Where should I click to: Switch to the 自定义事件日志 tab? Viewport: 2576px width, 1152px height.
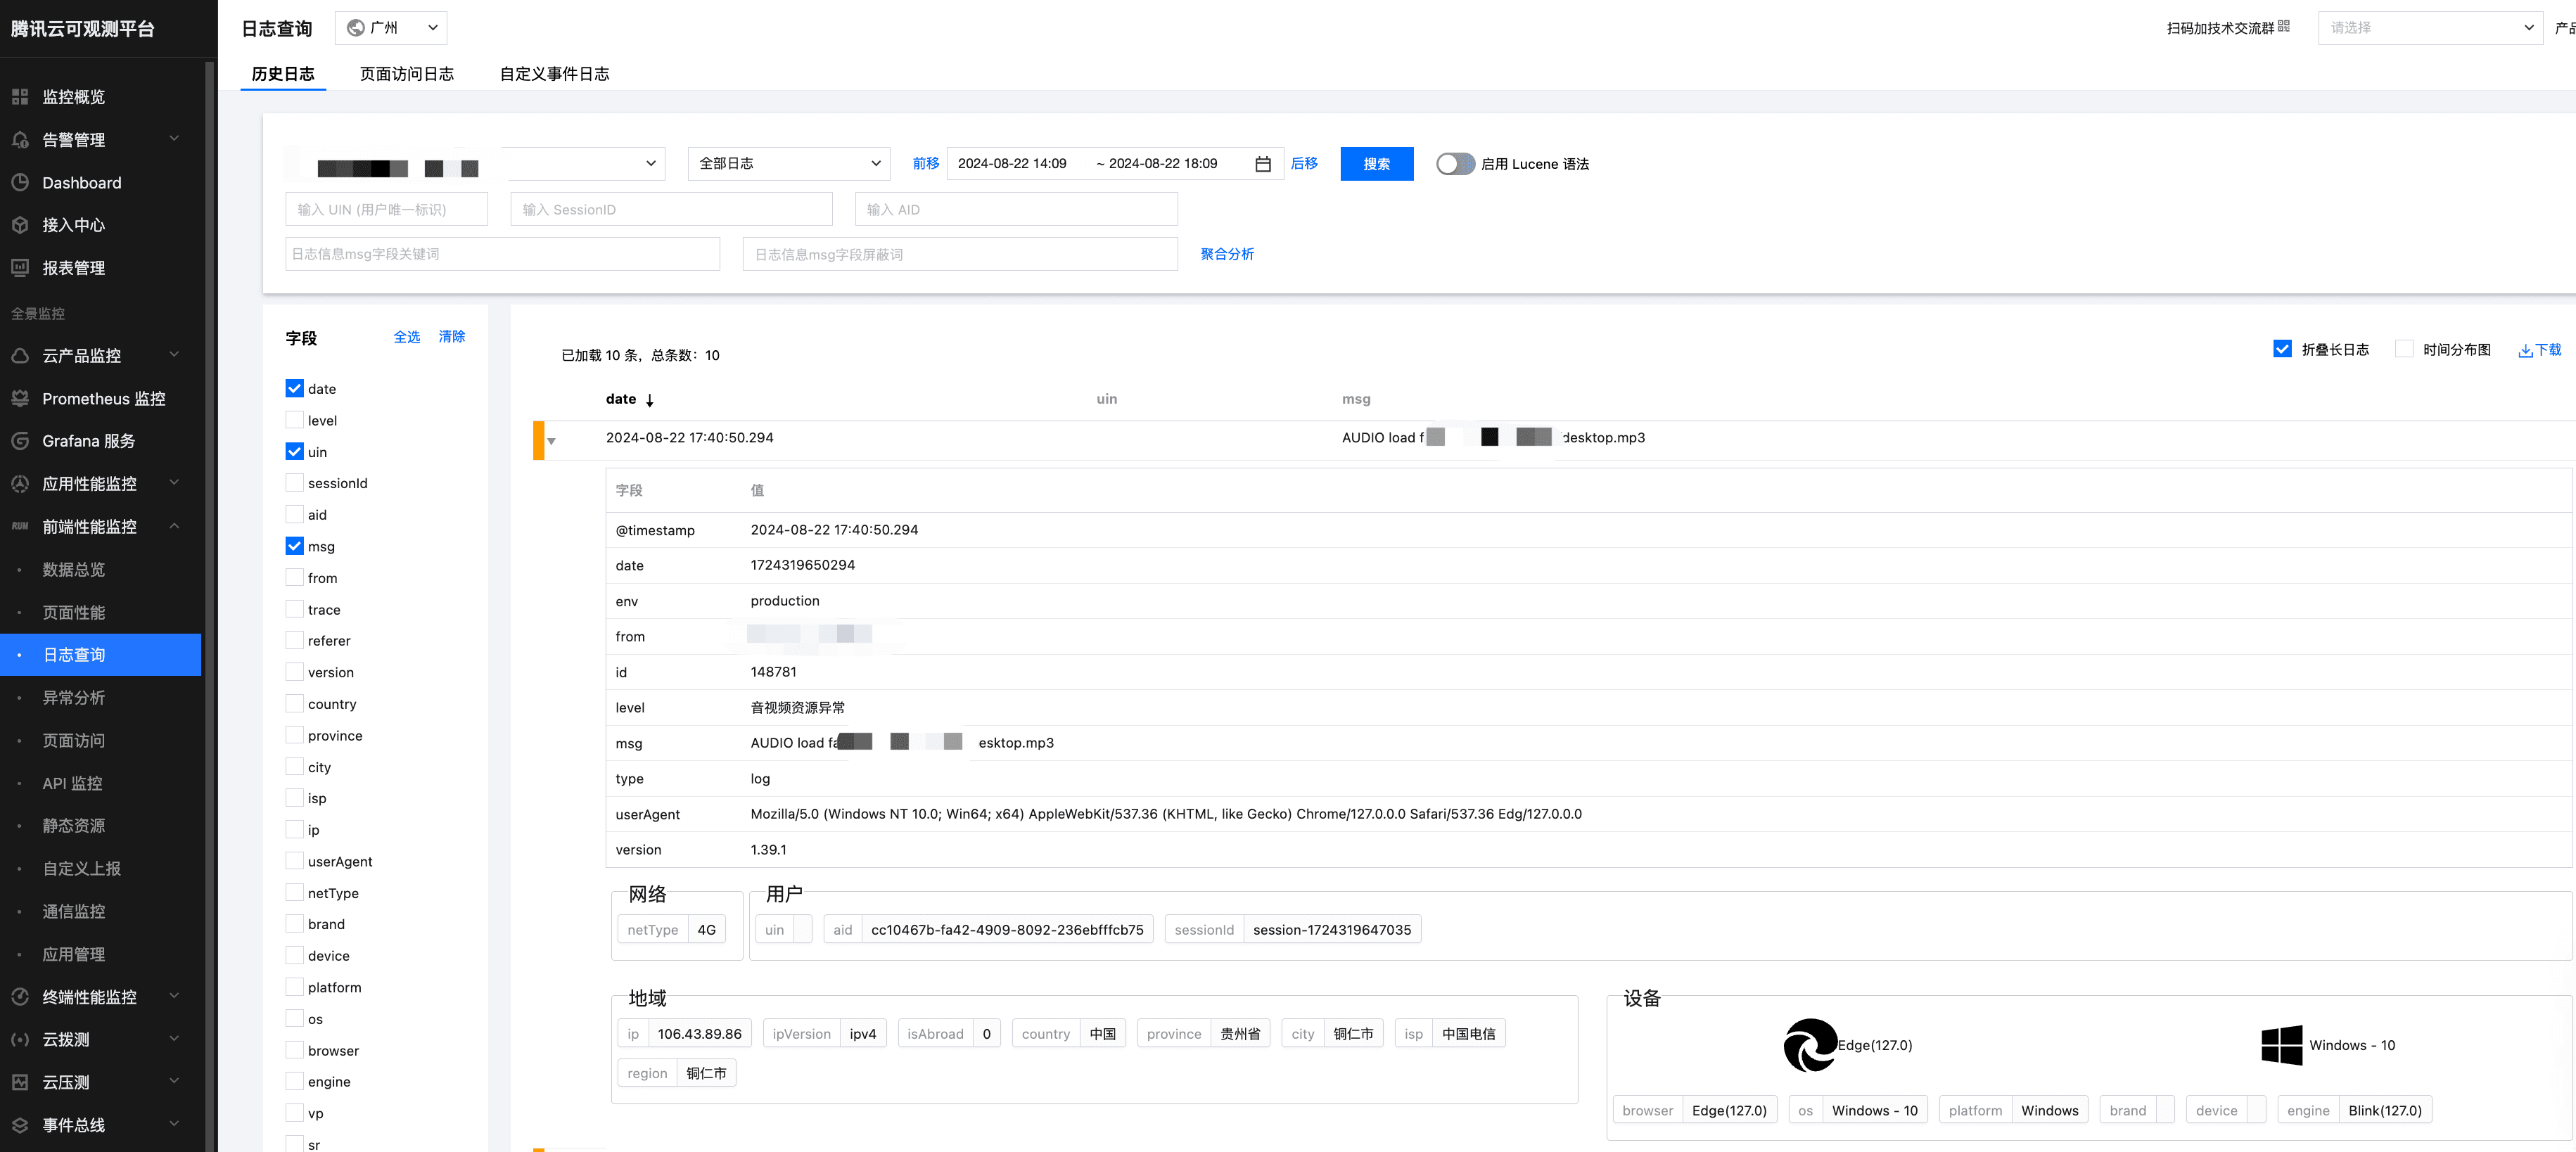click(x=554, y=73)
